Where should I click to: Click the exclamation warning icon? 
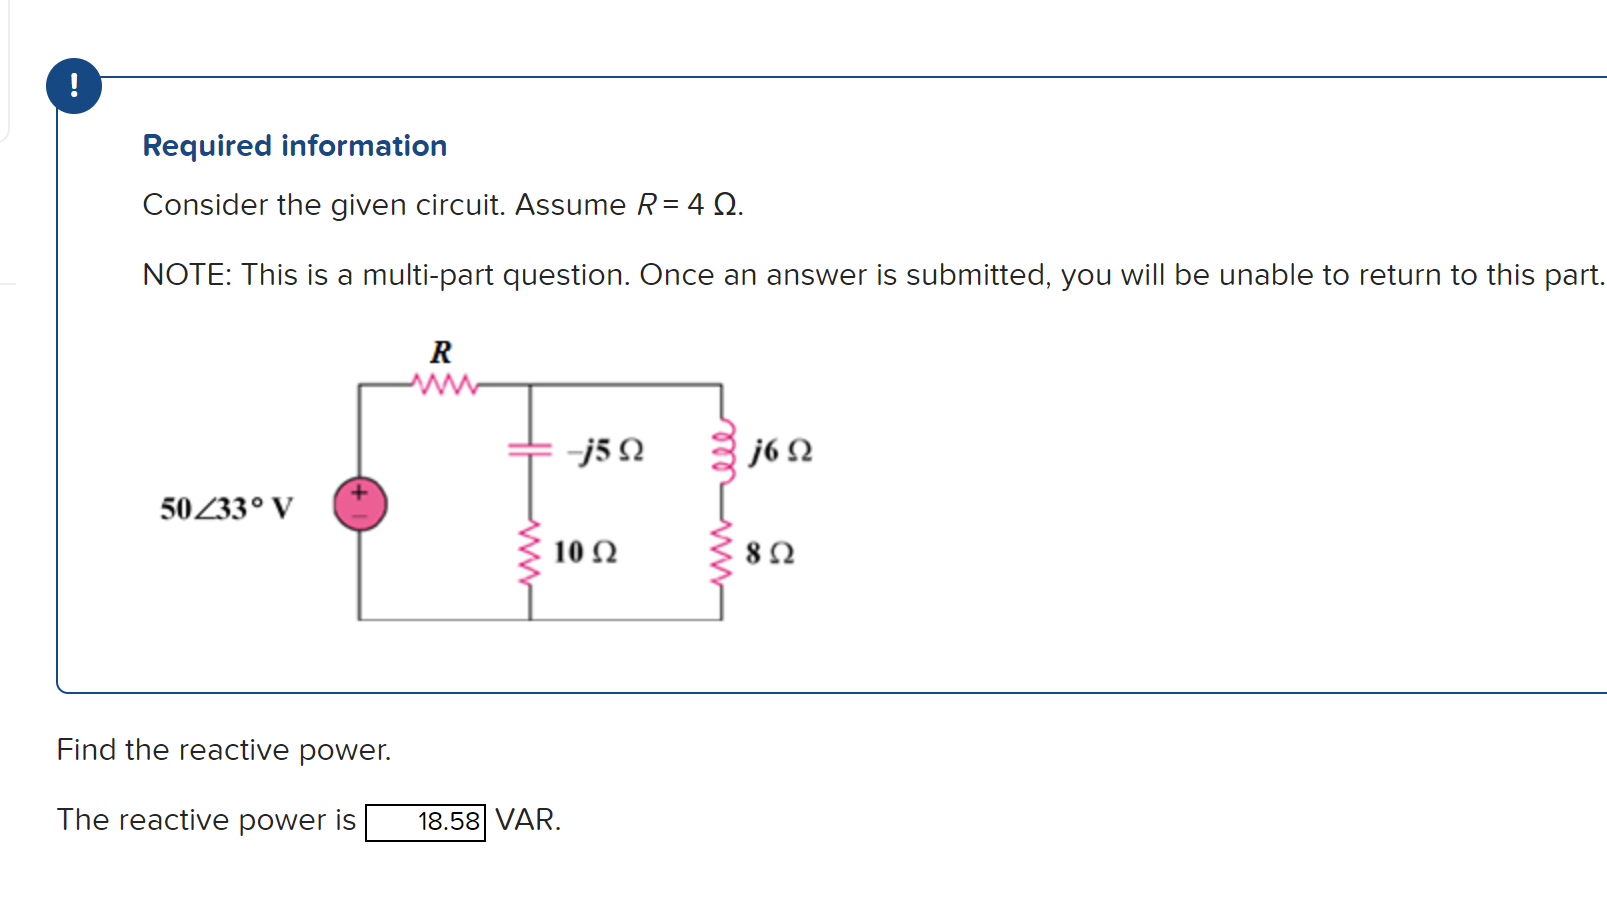tap(75, 84)
